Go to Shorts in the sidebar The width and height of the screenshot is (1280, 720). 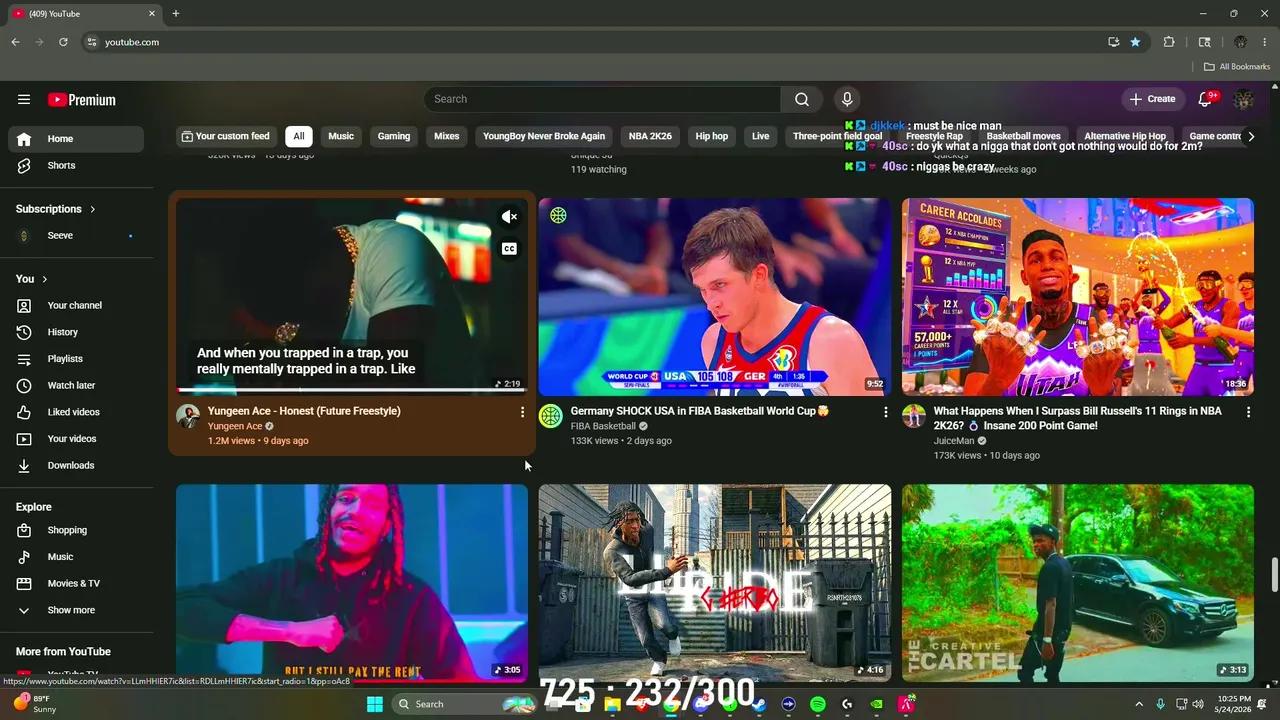point(76,166)
